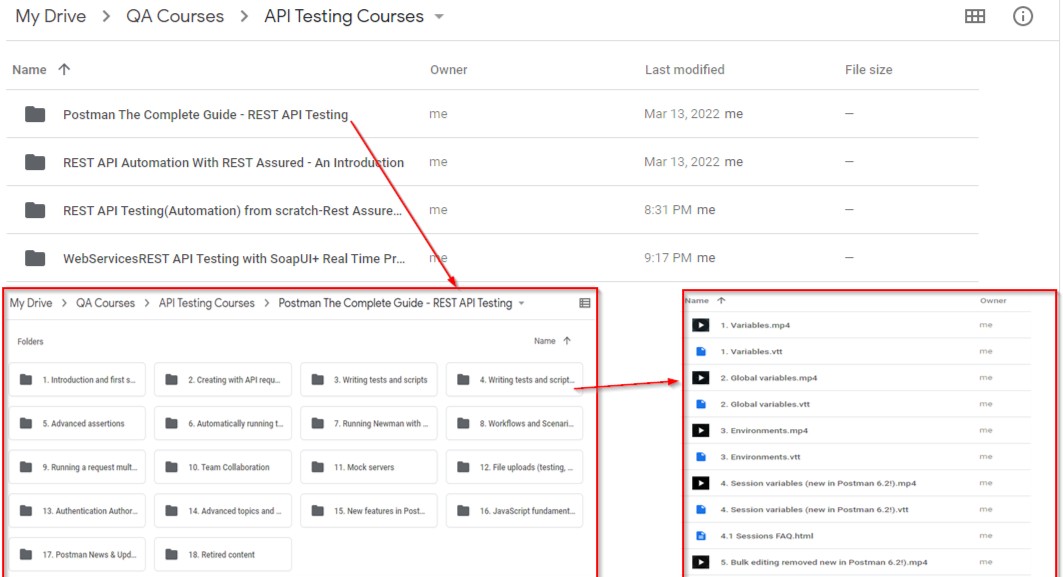The width and height of the screenshot is (1063, 577).
Task: Click document icon of 1. Variables.vtt
Action: [x=701, y=351]
